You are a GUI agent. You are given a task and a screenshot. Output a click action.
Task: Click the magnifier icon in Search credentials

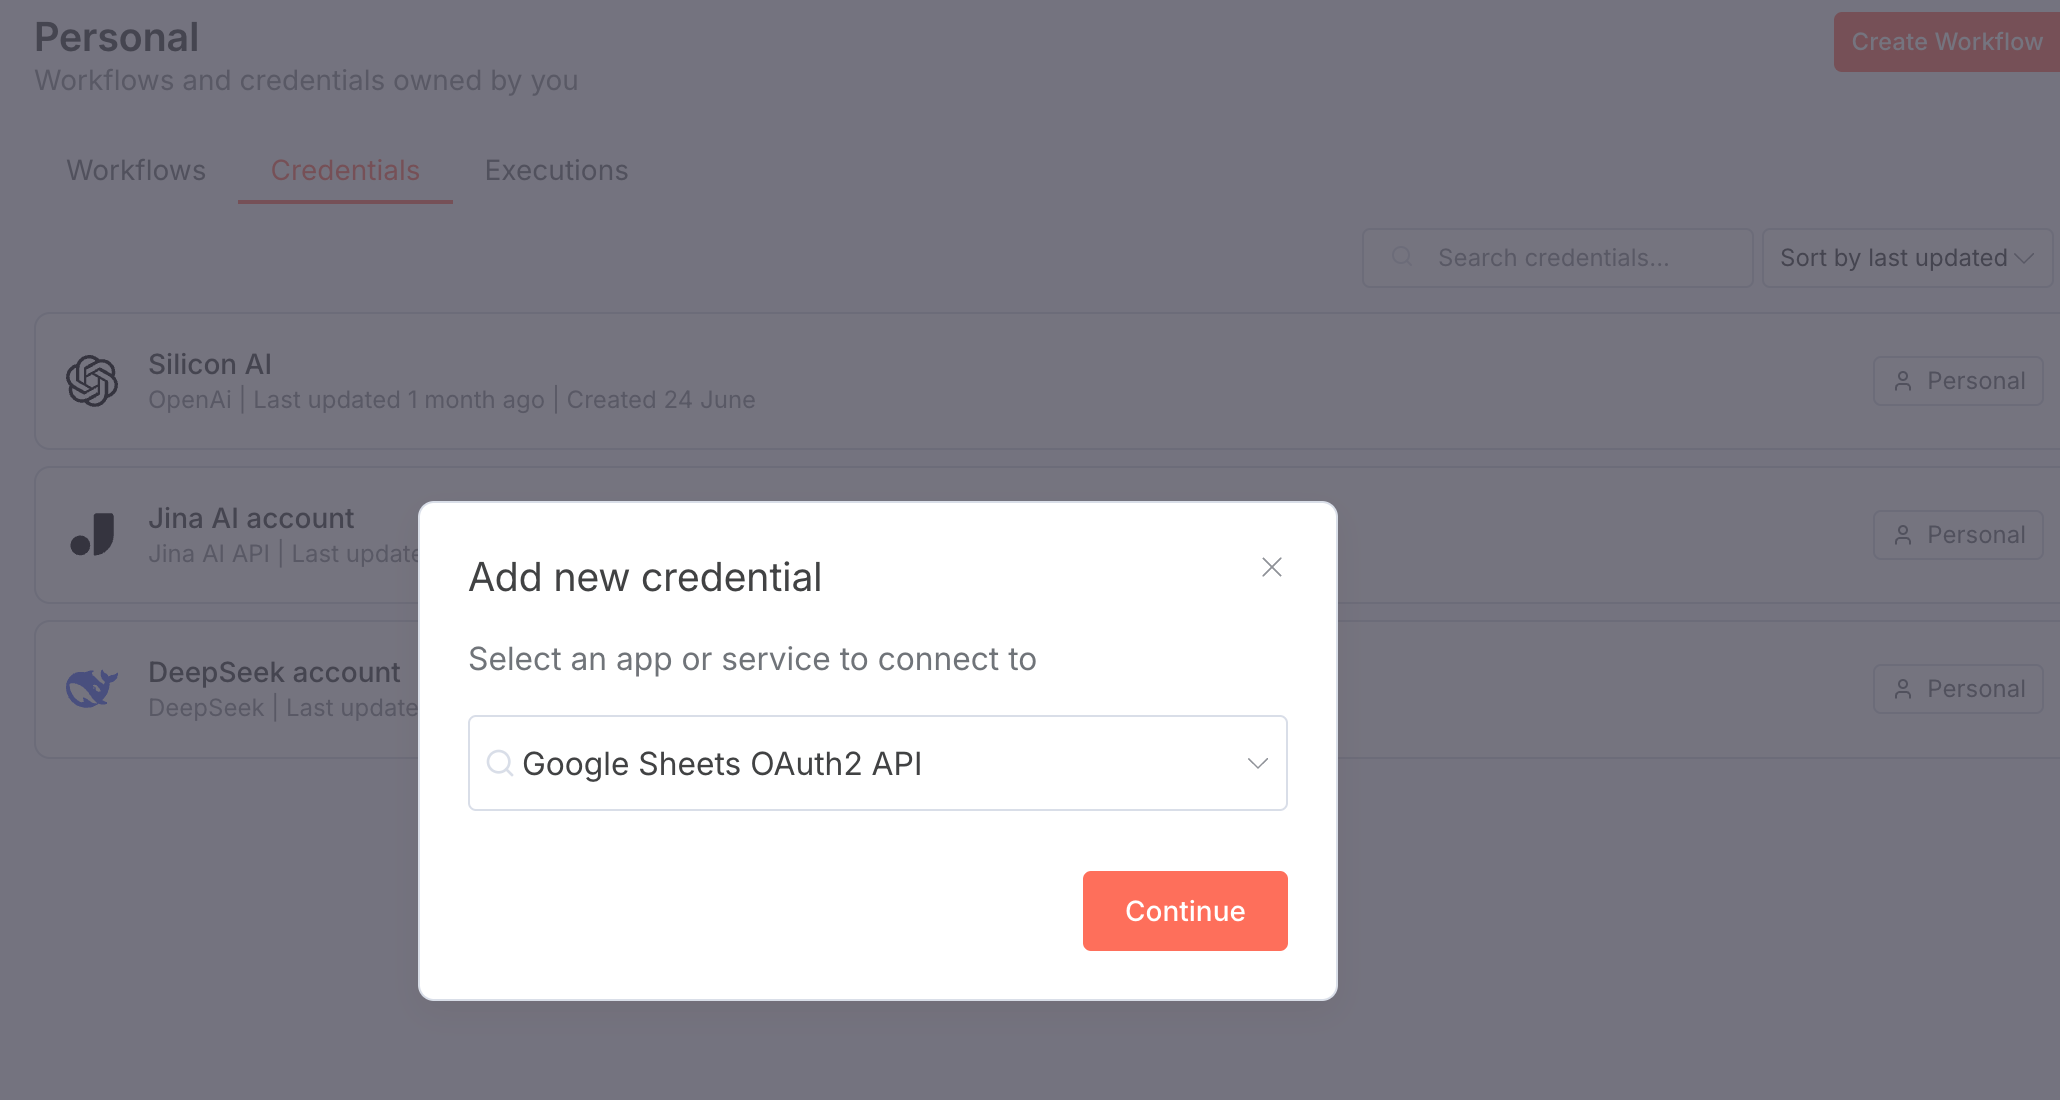click(x=1402, y=257)
